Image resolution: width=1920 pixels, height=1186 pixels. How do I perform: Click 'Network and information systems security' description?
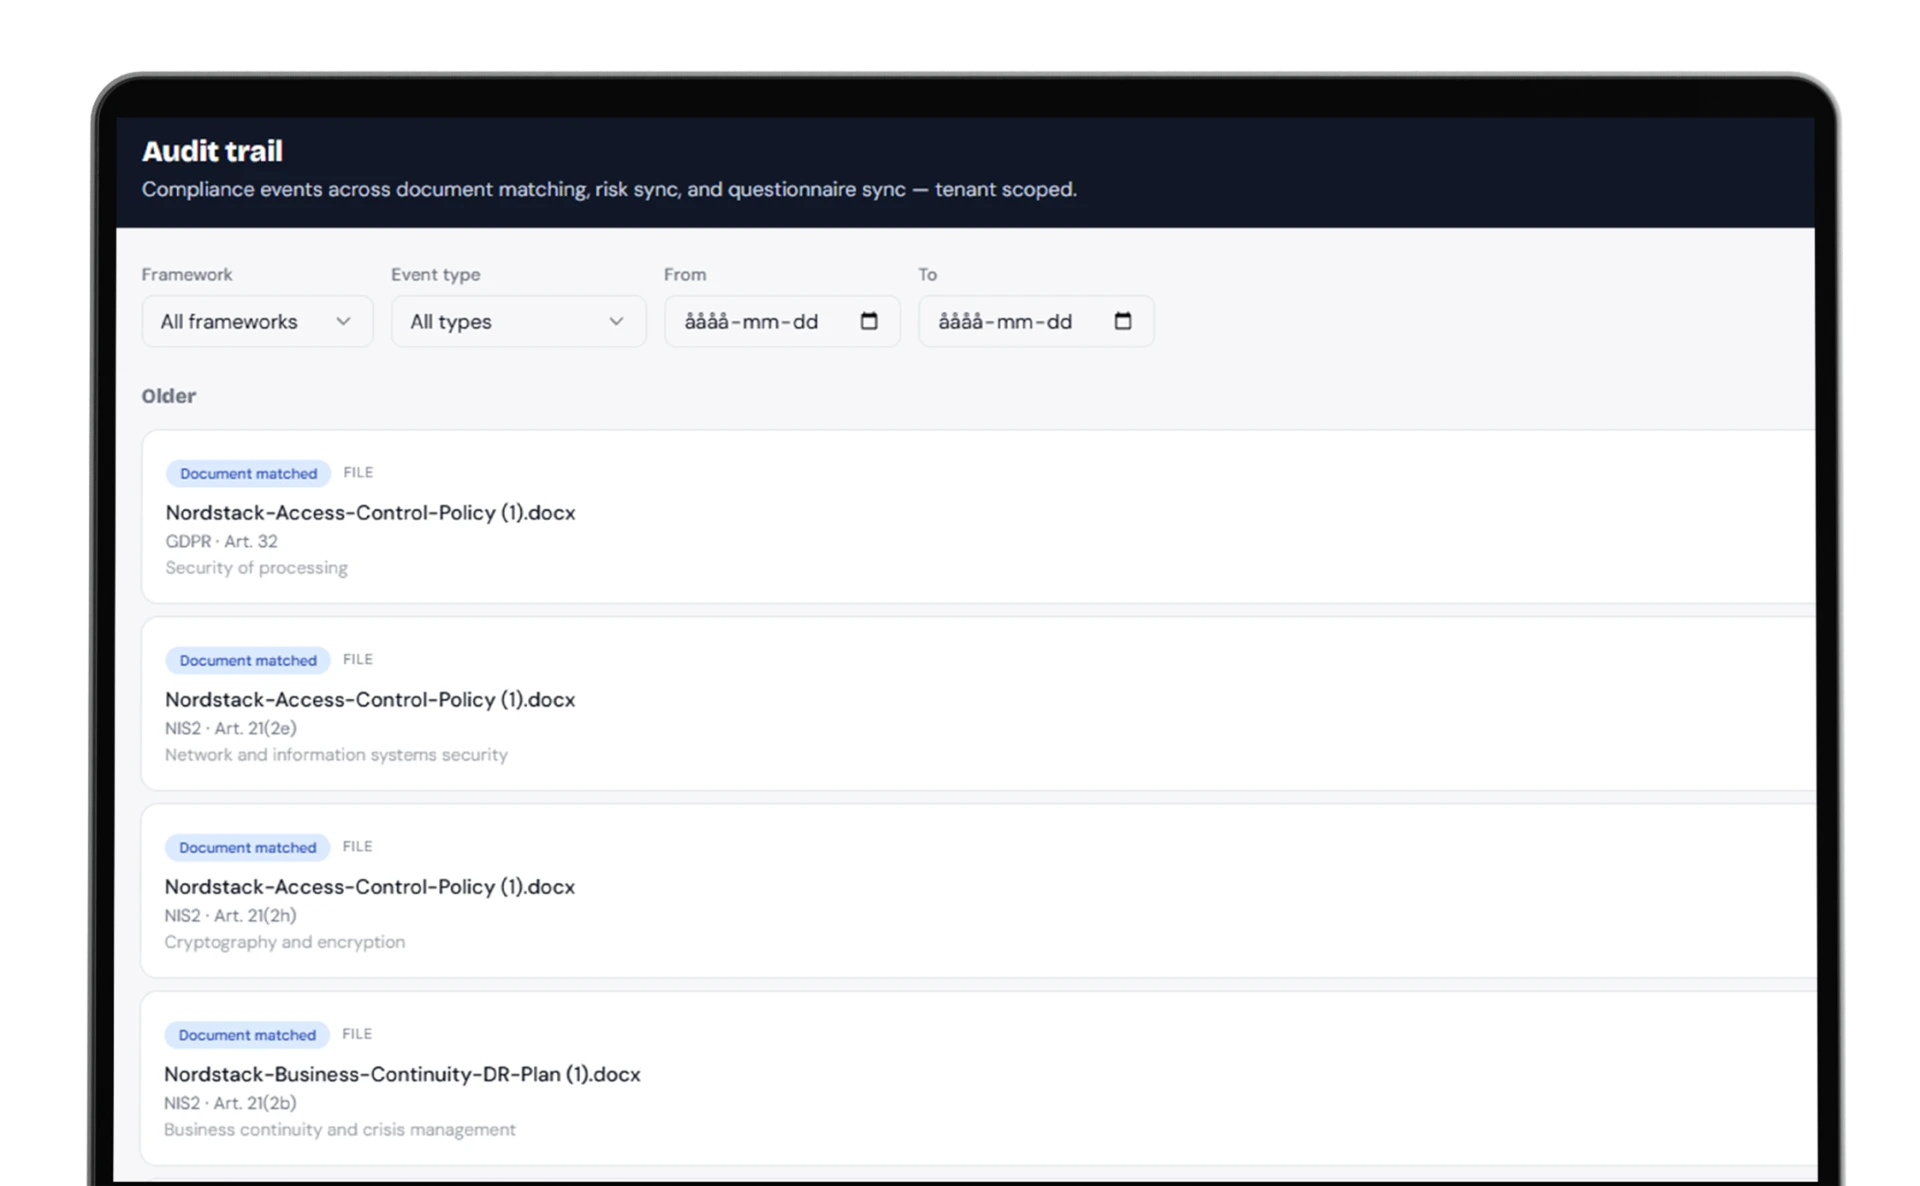click(336, 754)
